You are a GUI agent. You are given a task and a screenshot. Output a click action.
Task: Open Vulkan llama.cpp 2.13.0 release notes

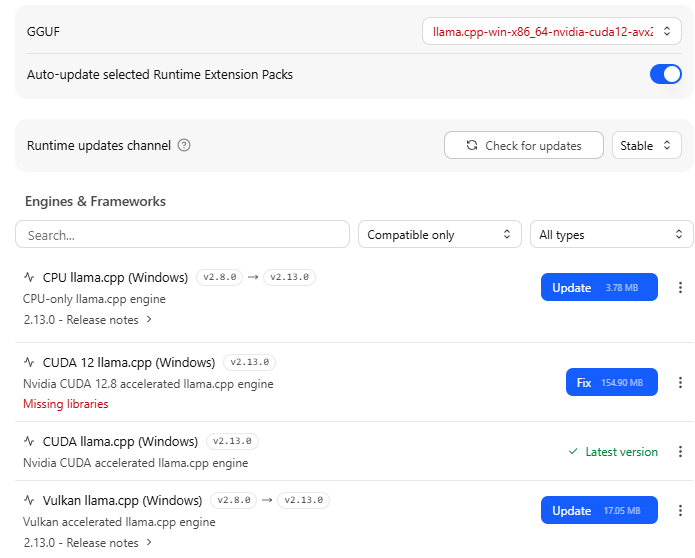click(88, 542)
